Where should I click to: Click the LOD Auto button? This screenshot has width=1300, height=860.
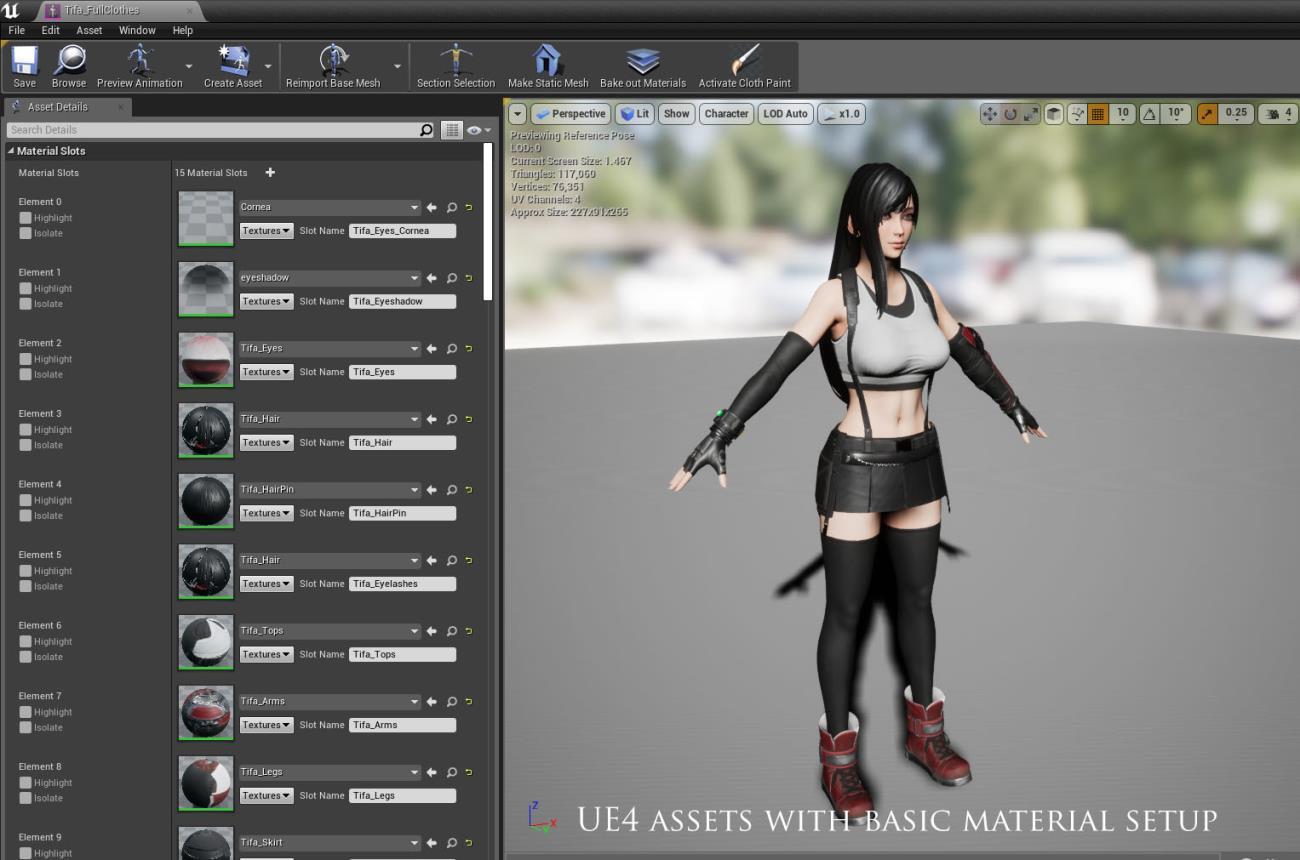(785, 114)
